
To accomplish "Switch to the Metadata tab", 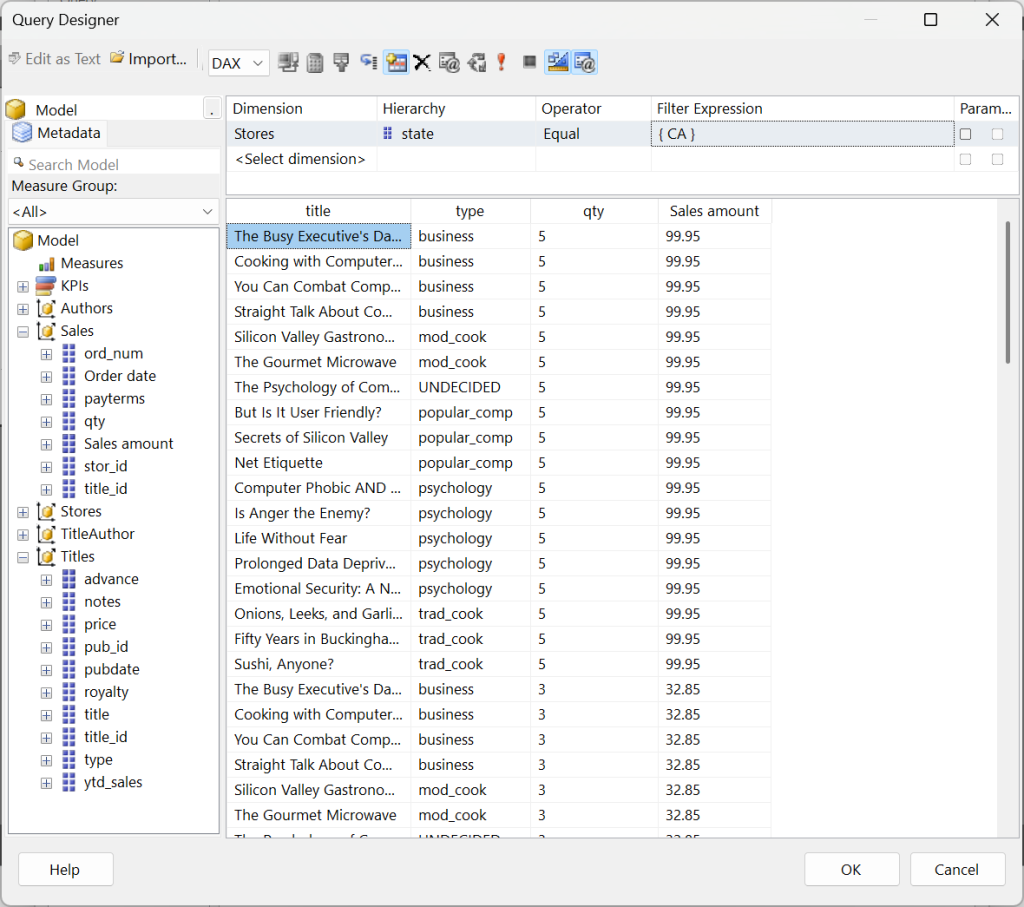I will point(57,133).
